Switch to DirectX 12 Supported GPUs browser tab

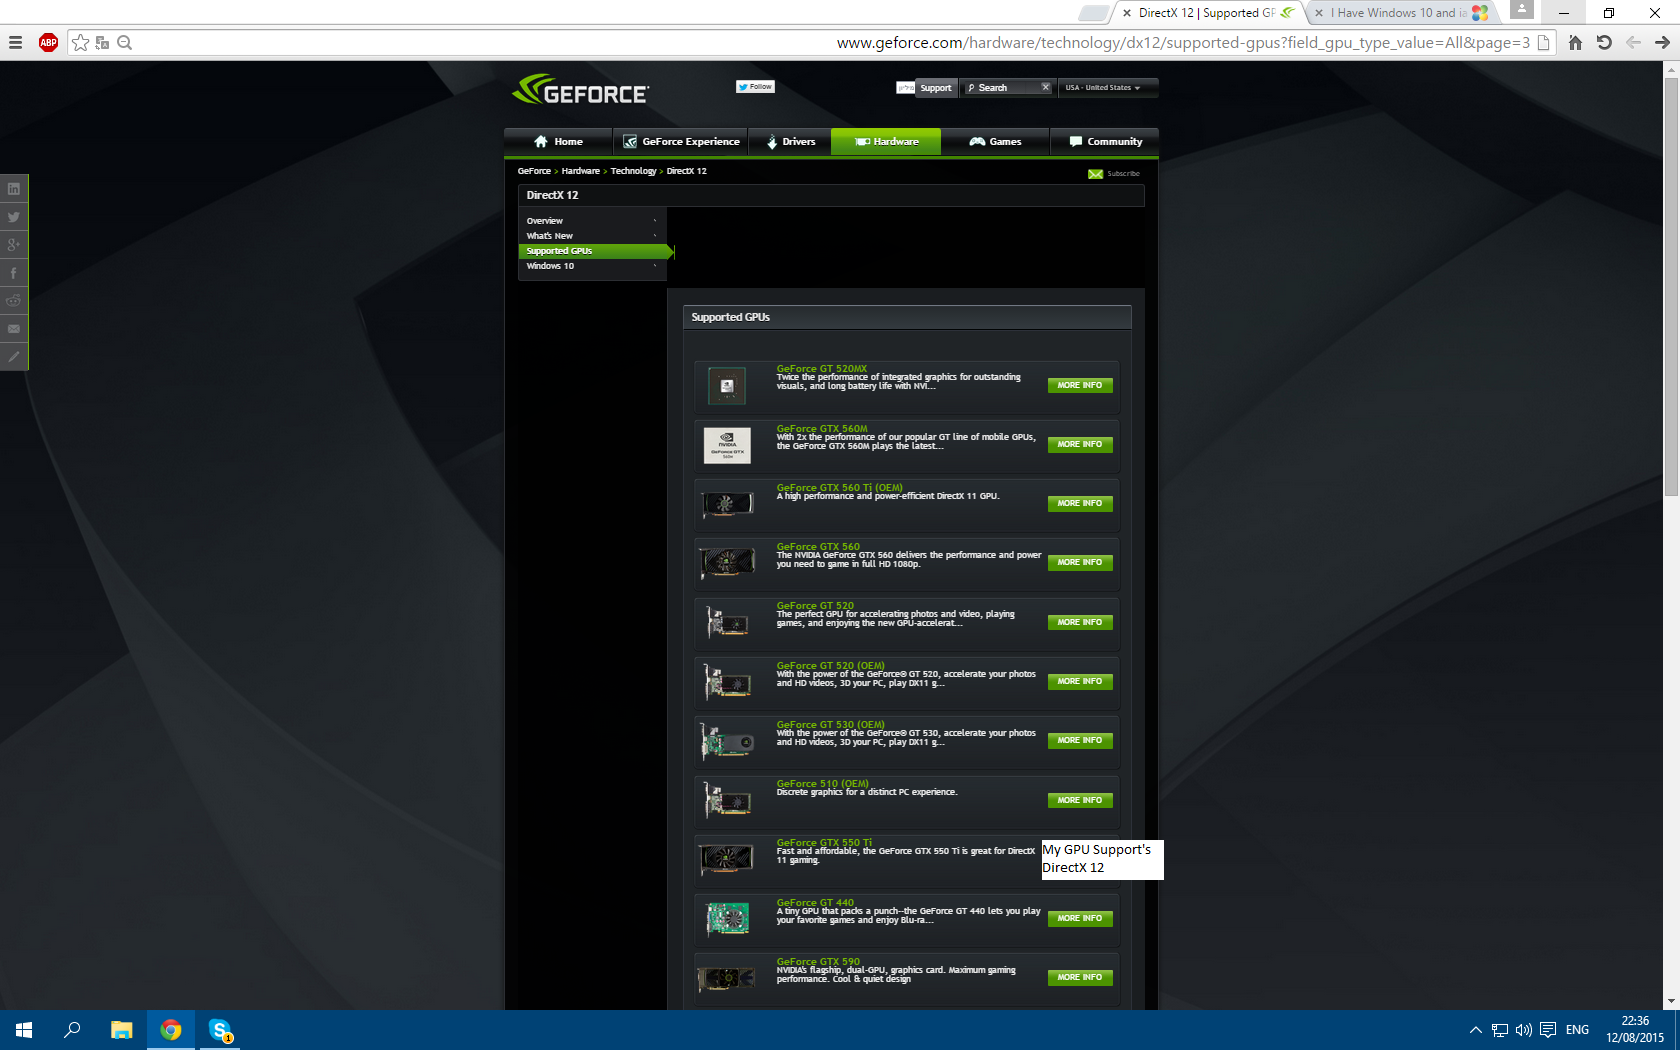pos(1208,13)
